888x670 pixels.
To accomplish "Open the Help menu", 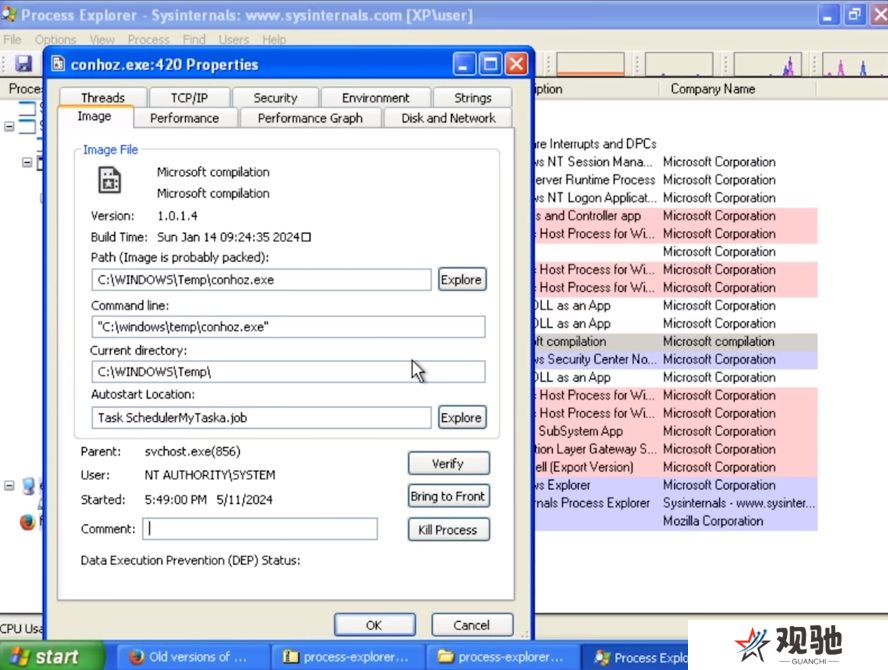I will (274, 40).
